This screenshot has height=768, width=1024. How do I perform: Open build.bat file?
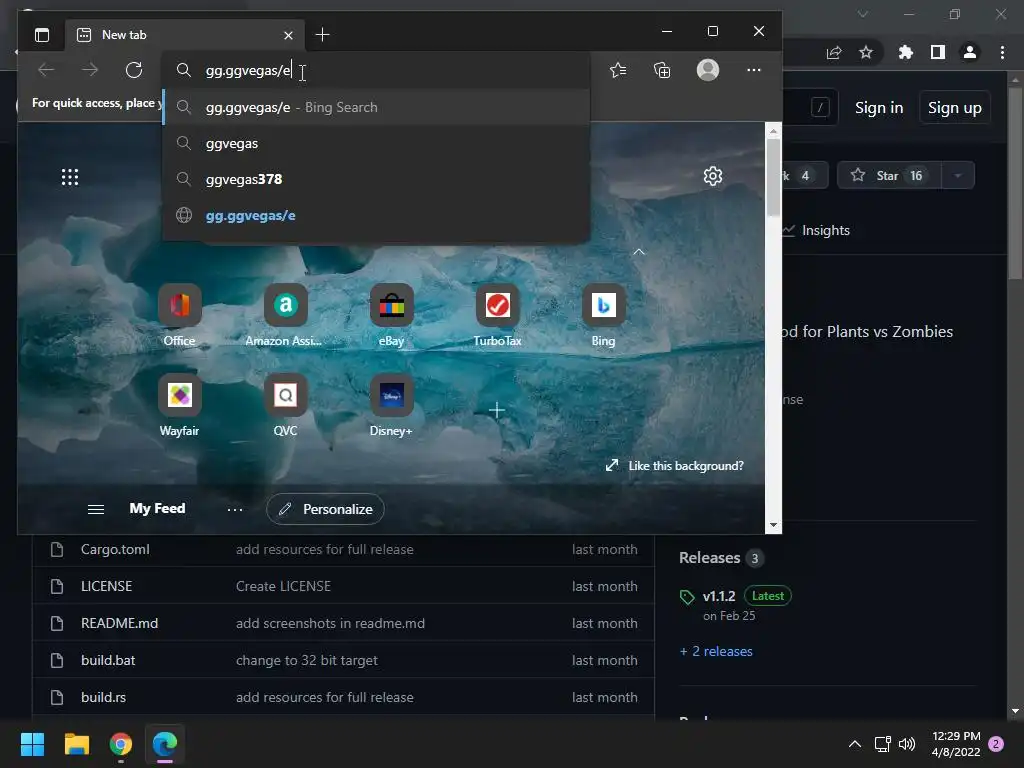point(108,660)
